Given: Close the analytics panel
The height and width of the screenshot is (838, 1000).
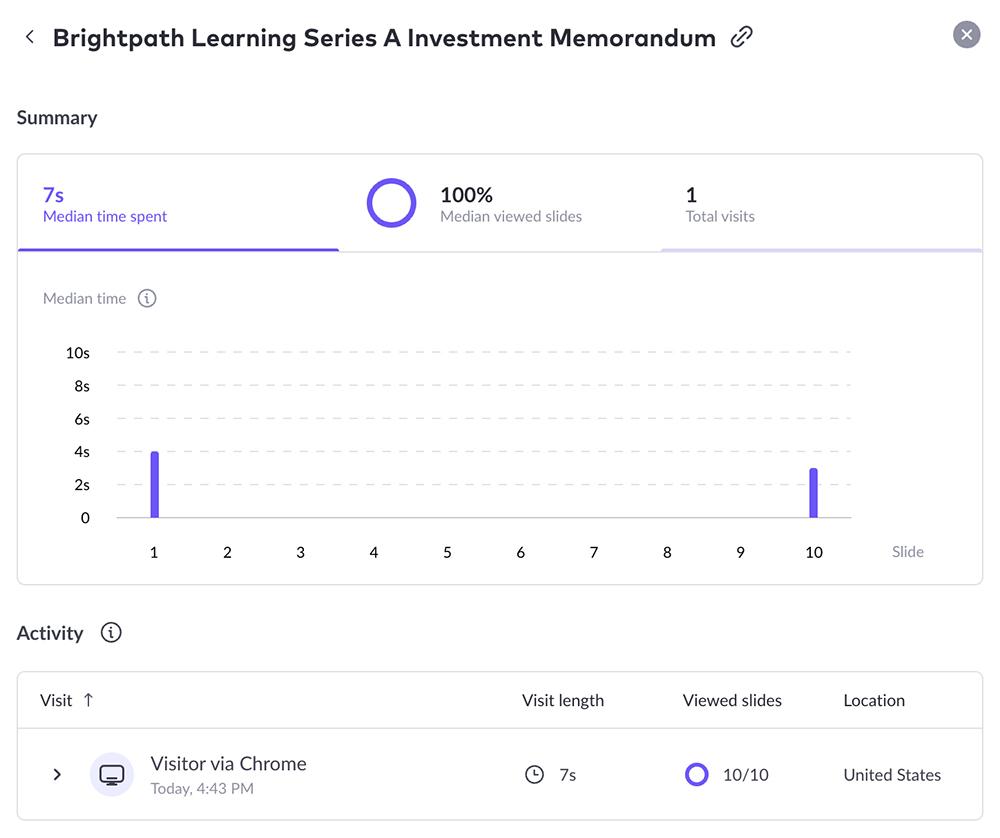Looking at the screenshot, I should pos(966,34).
